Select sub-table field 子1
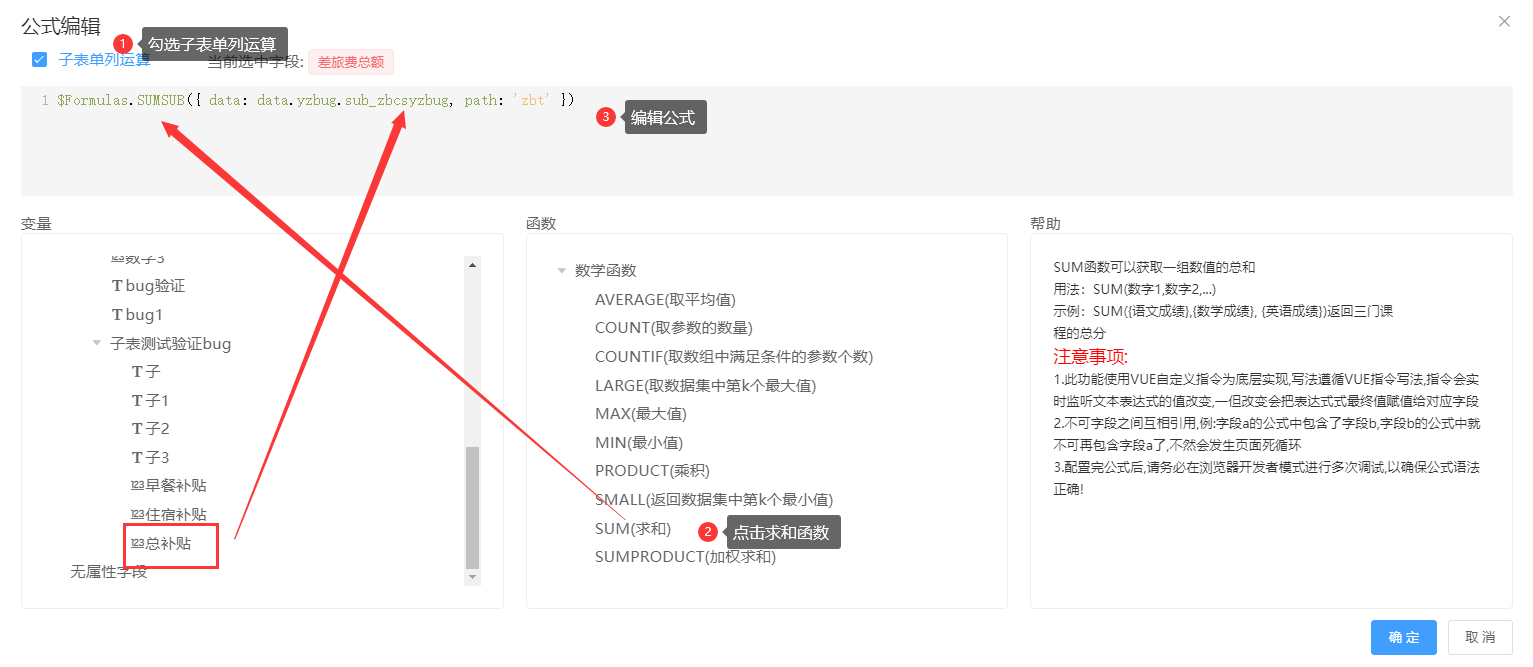1533x667 pixels. [x=157, y=400]
